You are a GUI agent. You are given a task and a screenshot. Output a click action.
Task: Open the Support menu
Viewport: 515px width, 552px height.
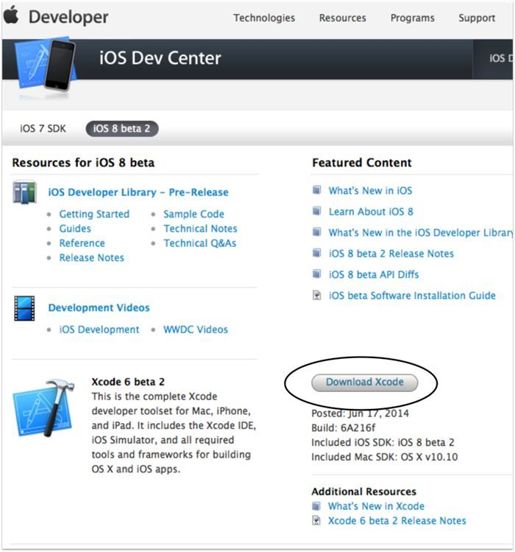[477, 18]
